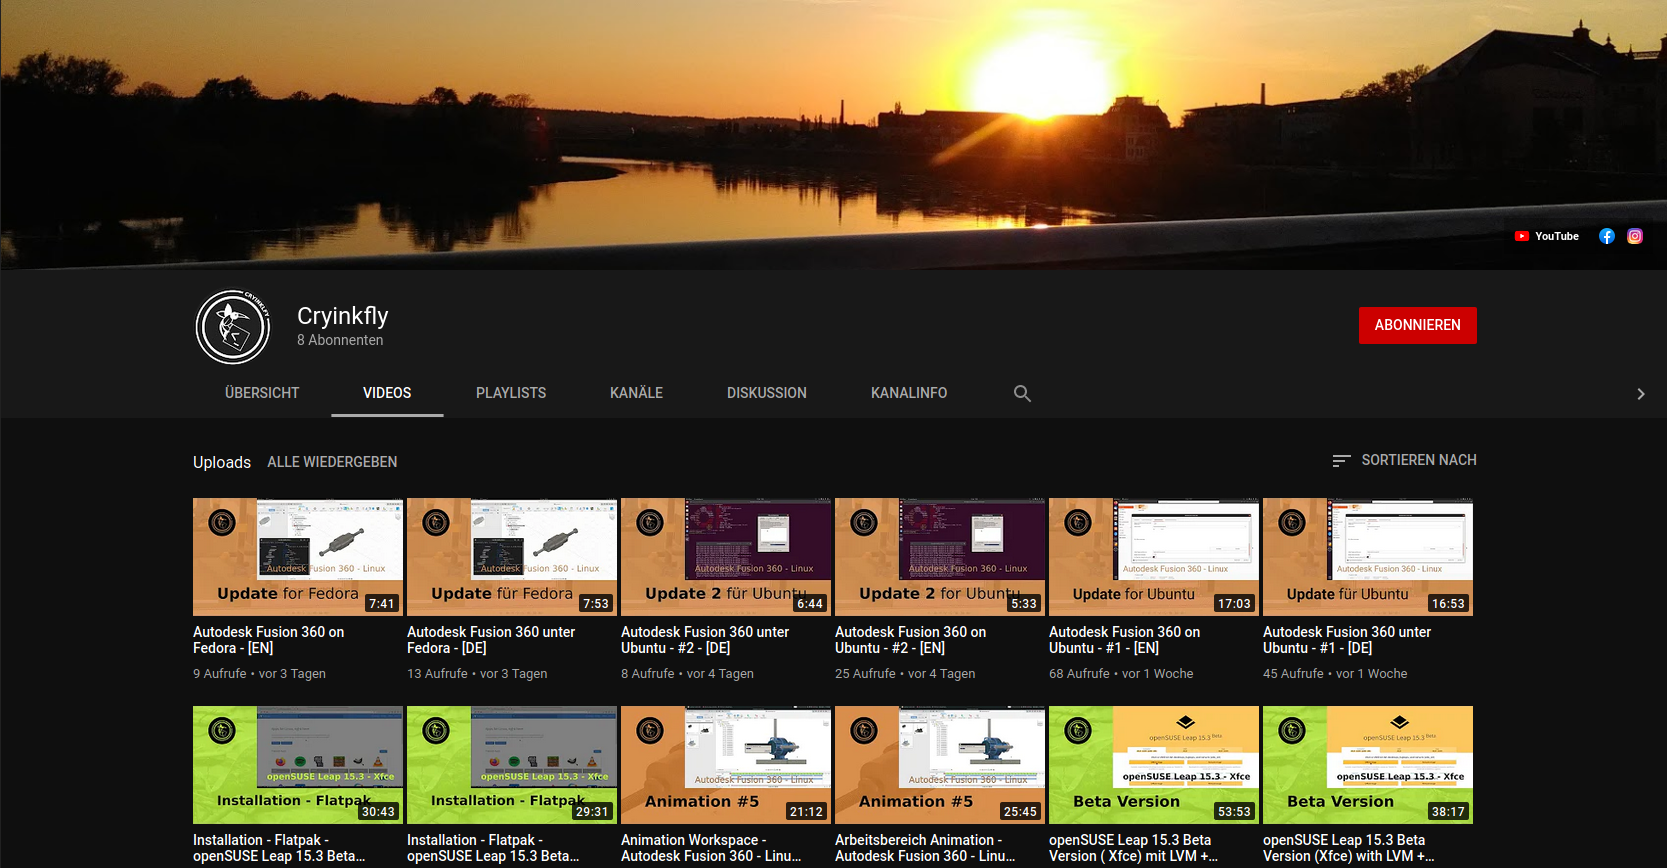Screen dimensions: 1667x868
Task: Open title 'Autodesk Fusion 360 on Ubuntu - #1 - [EN]'
Action: 1124,640
